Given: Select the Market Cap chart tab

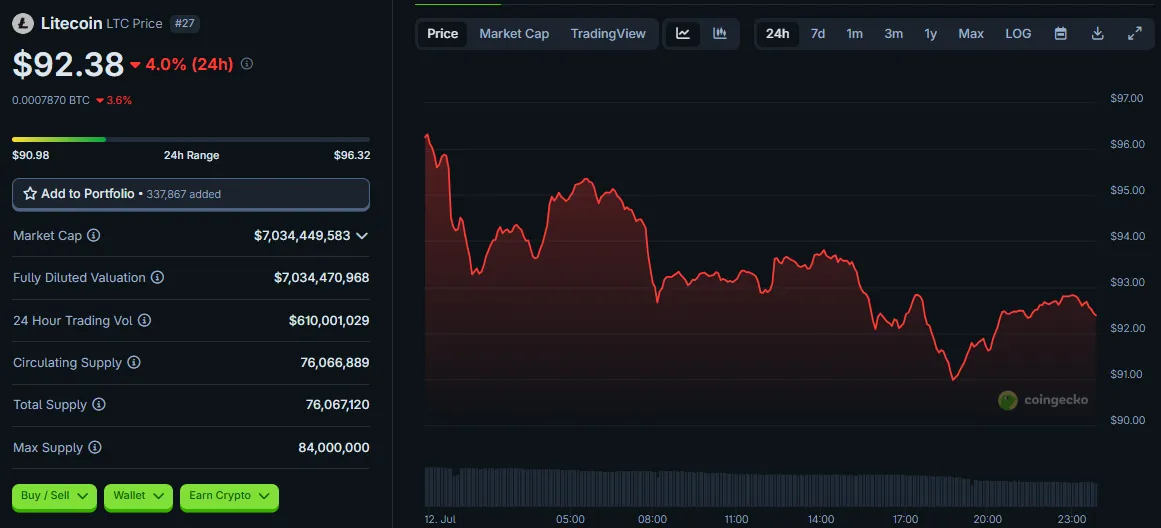Looking at the screenshot, I should (514, 33).
